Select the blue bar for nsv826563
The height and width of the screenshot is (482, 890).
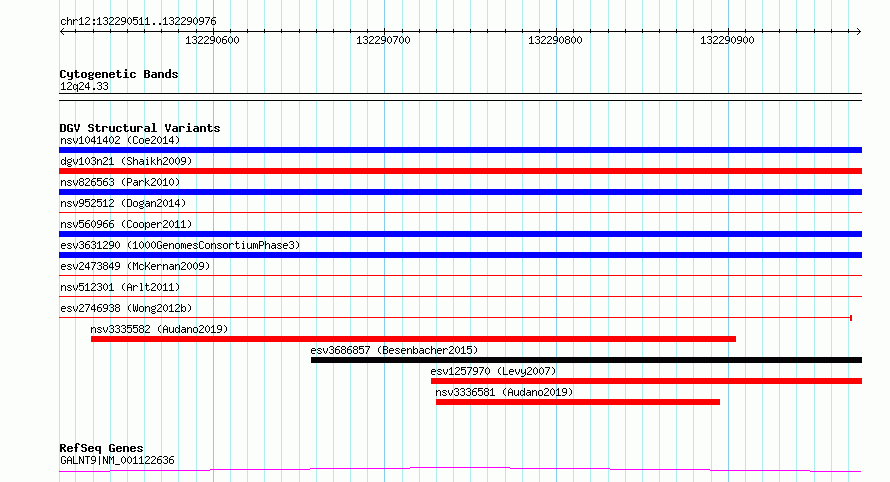pos(460,192)
